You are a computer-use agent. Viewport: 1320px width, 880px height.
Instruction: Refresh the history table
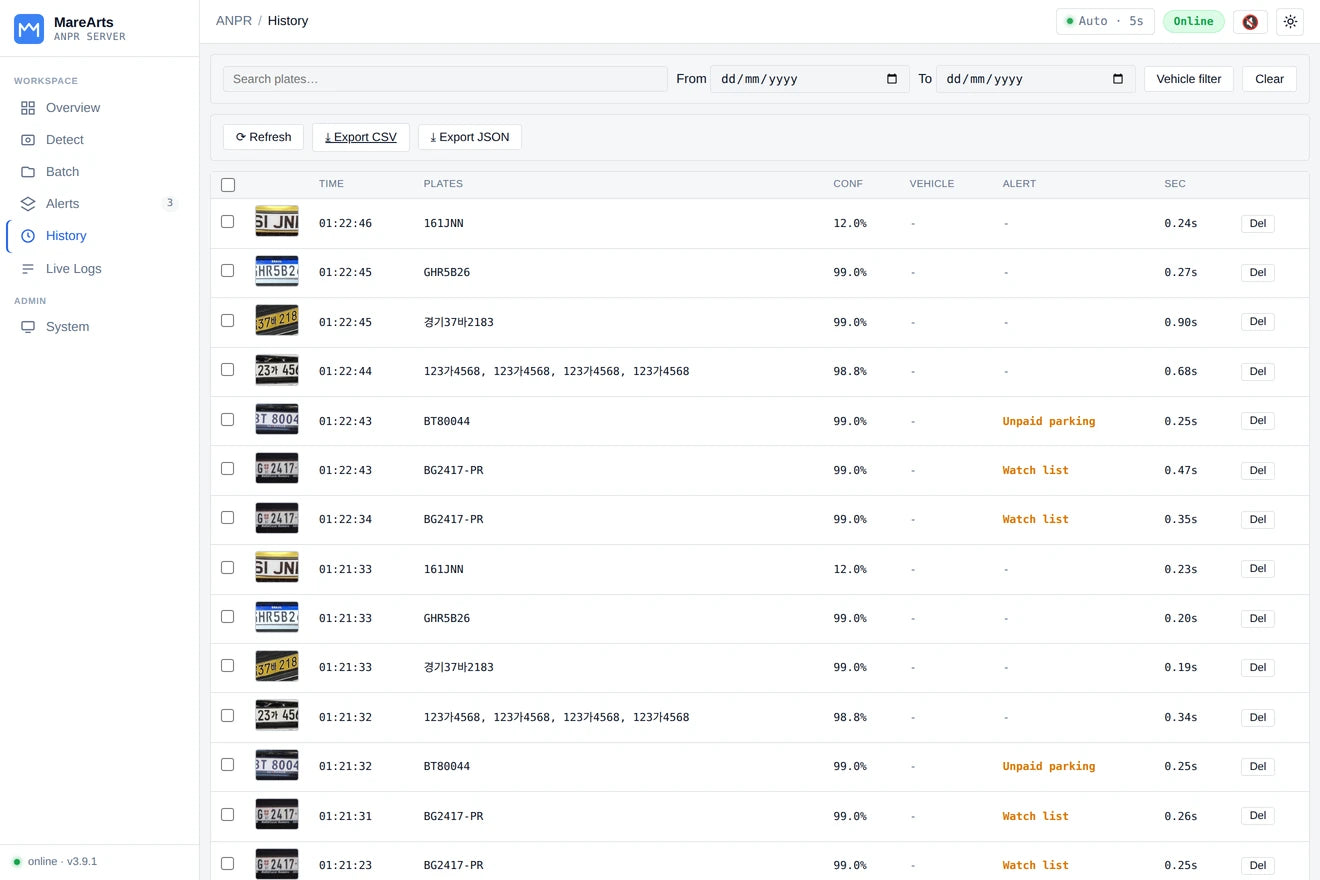[263, 137]
